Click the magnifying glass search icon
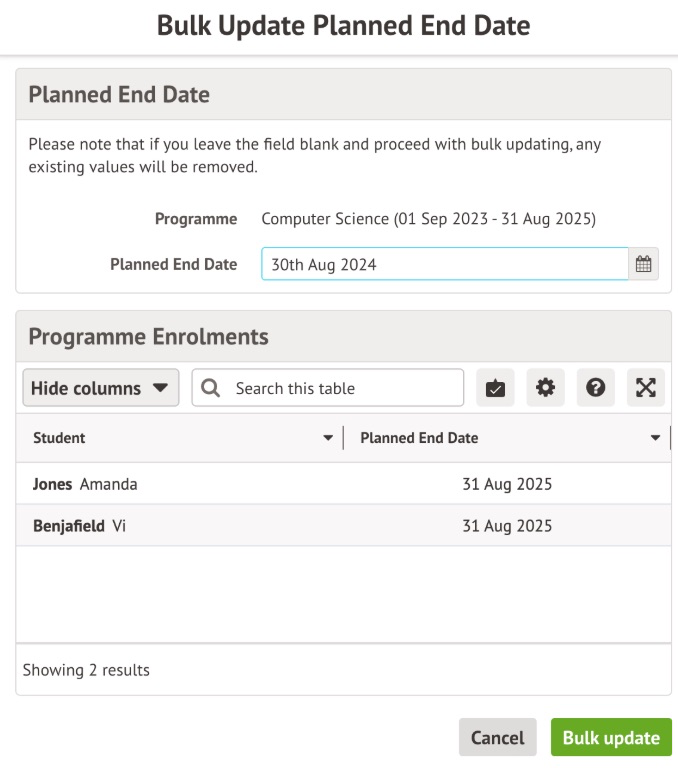Viewport: 678px width, 768px height. tap(211, 388)
